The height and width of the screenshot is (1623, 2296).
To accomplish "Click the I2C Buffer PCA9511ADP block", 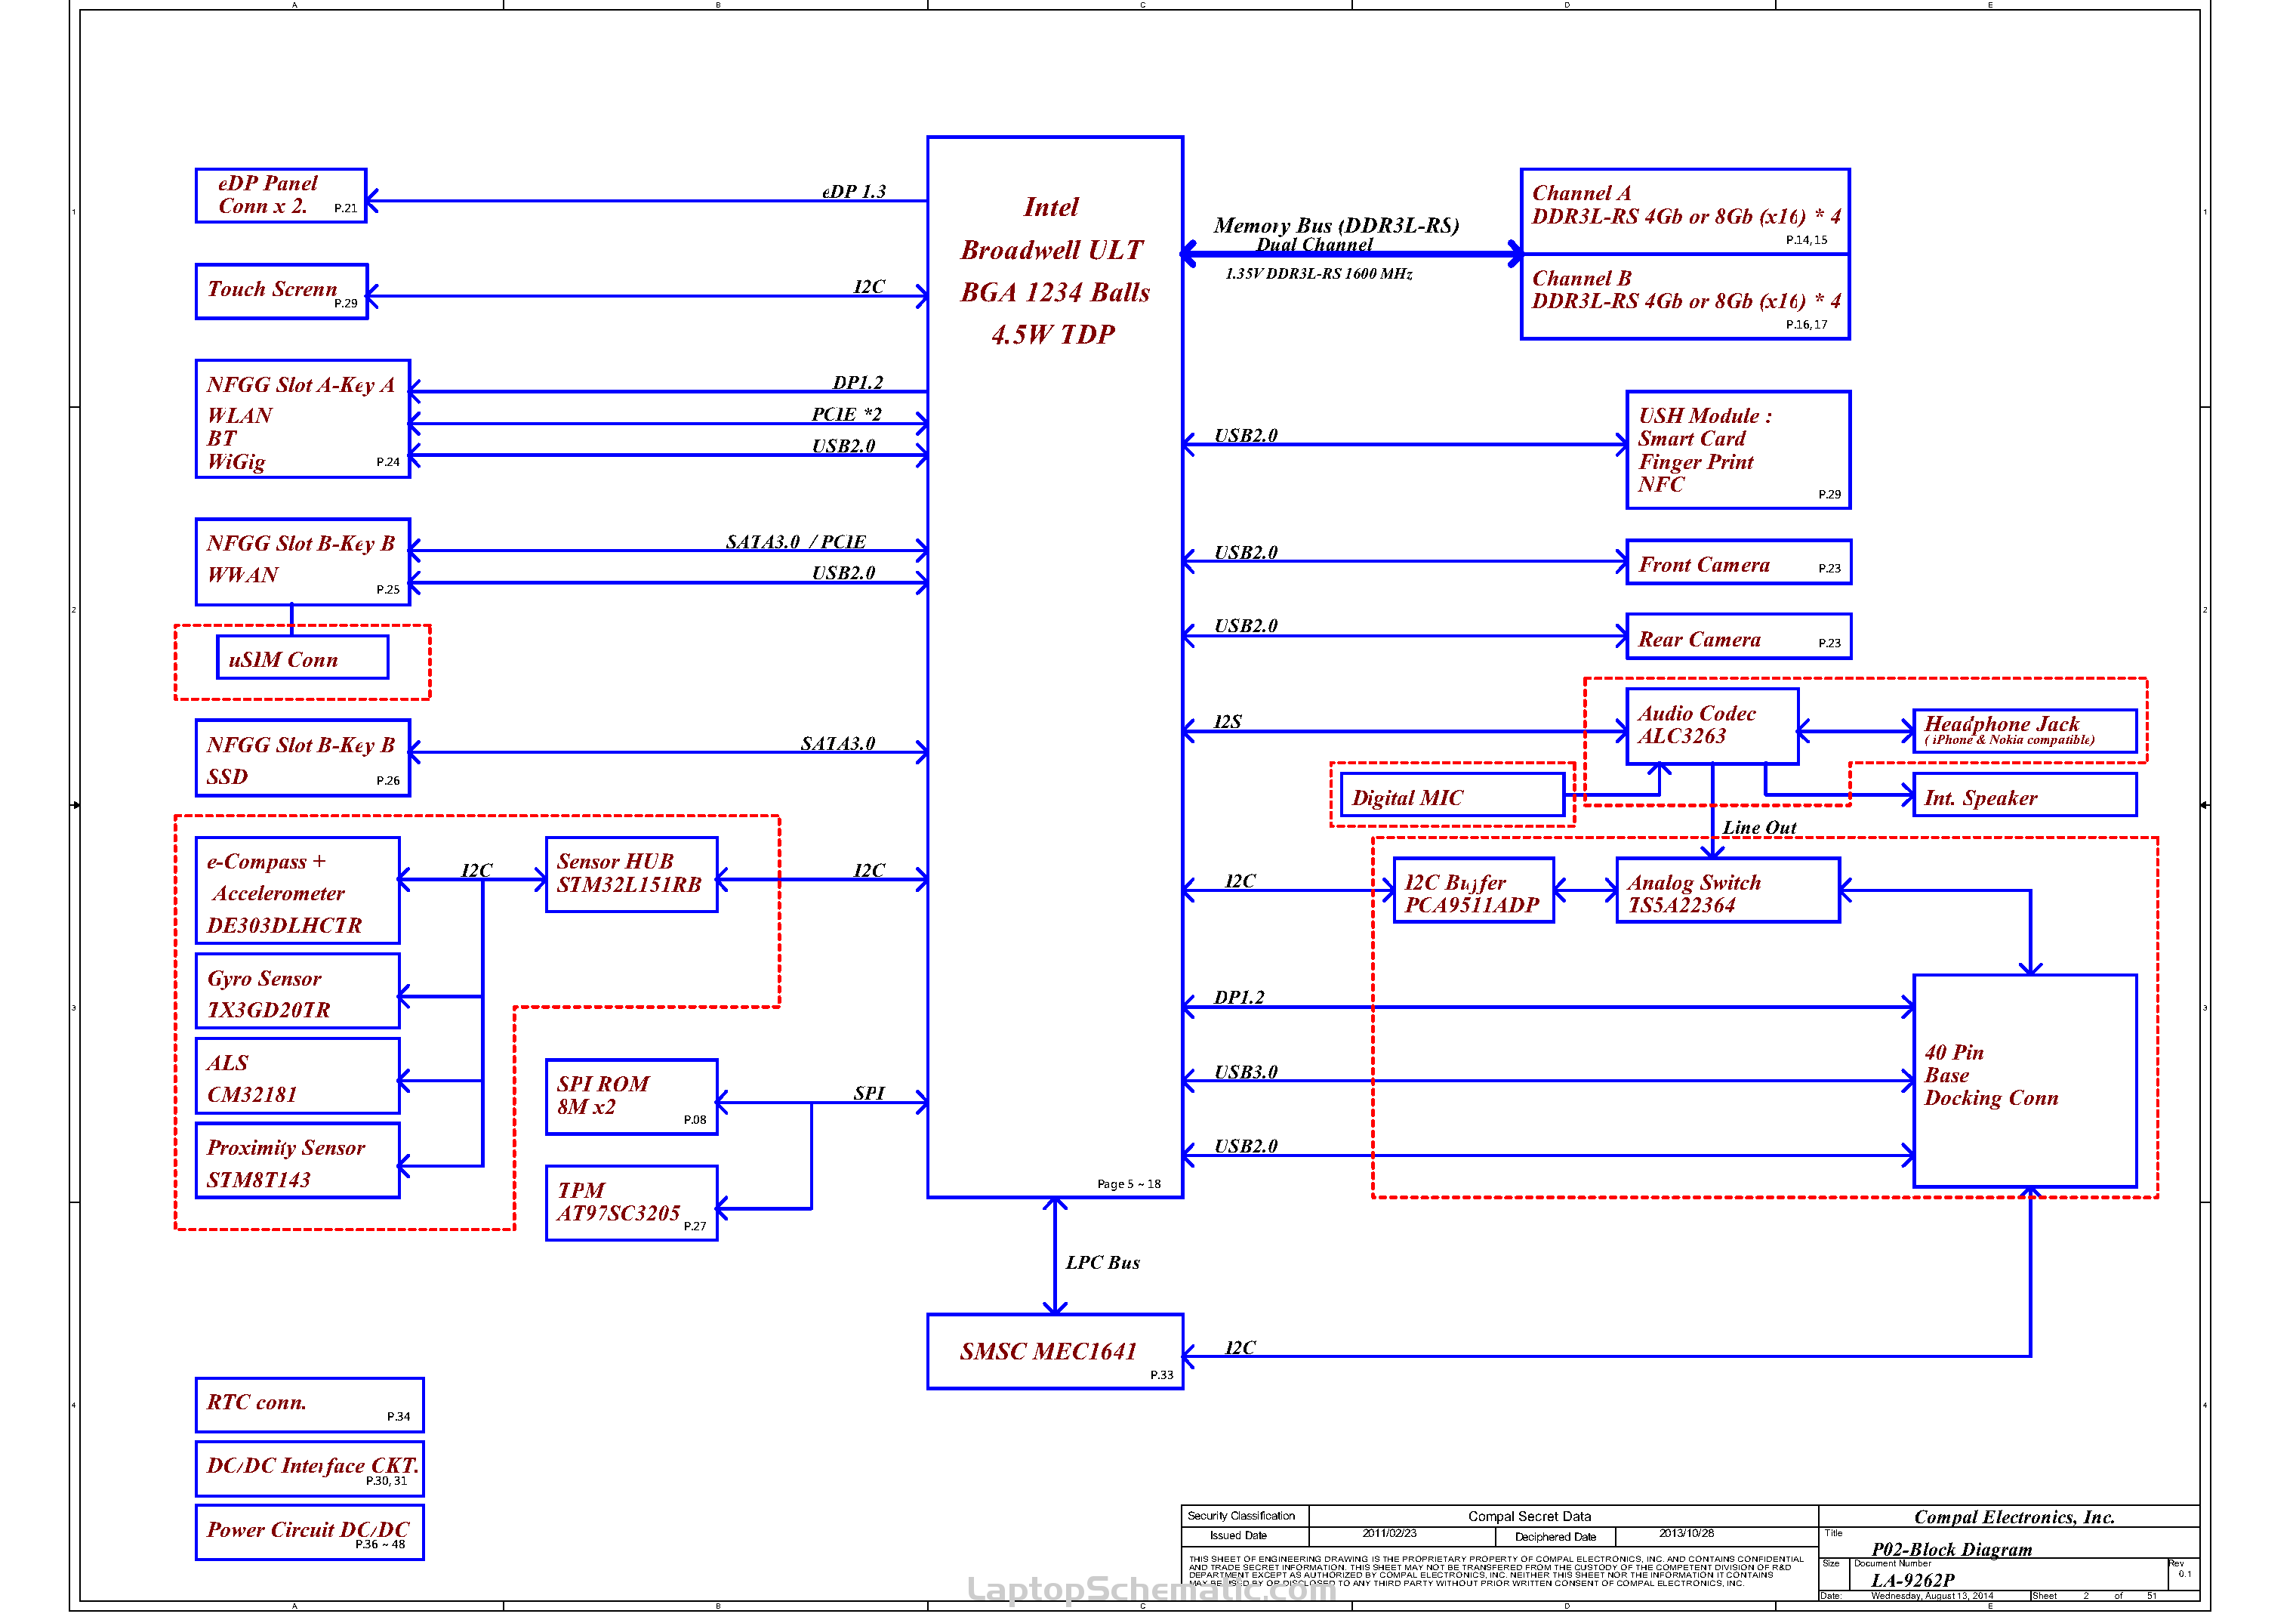I will (x=1474, y=891).
